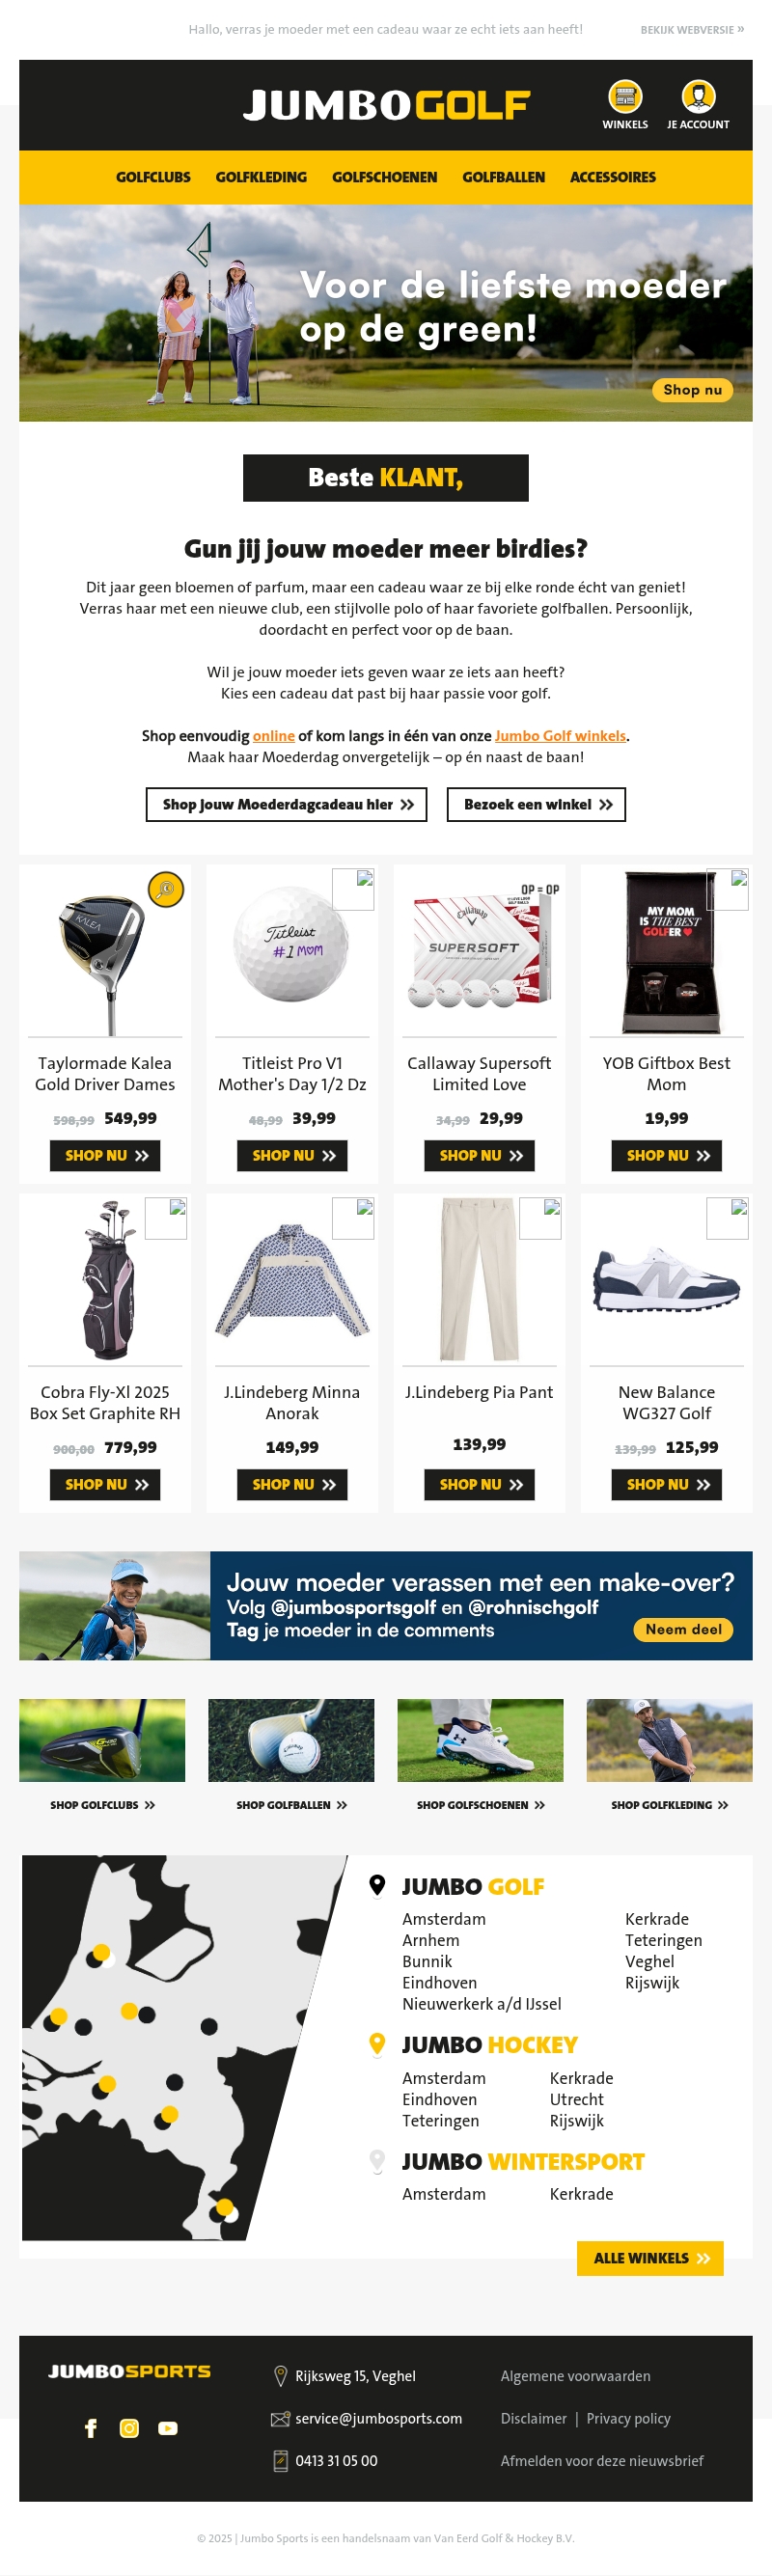Open the Shop Golfballen thumbnail image
Image resolution: width=772 pixels, height=2576 pixels.
291,1740
